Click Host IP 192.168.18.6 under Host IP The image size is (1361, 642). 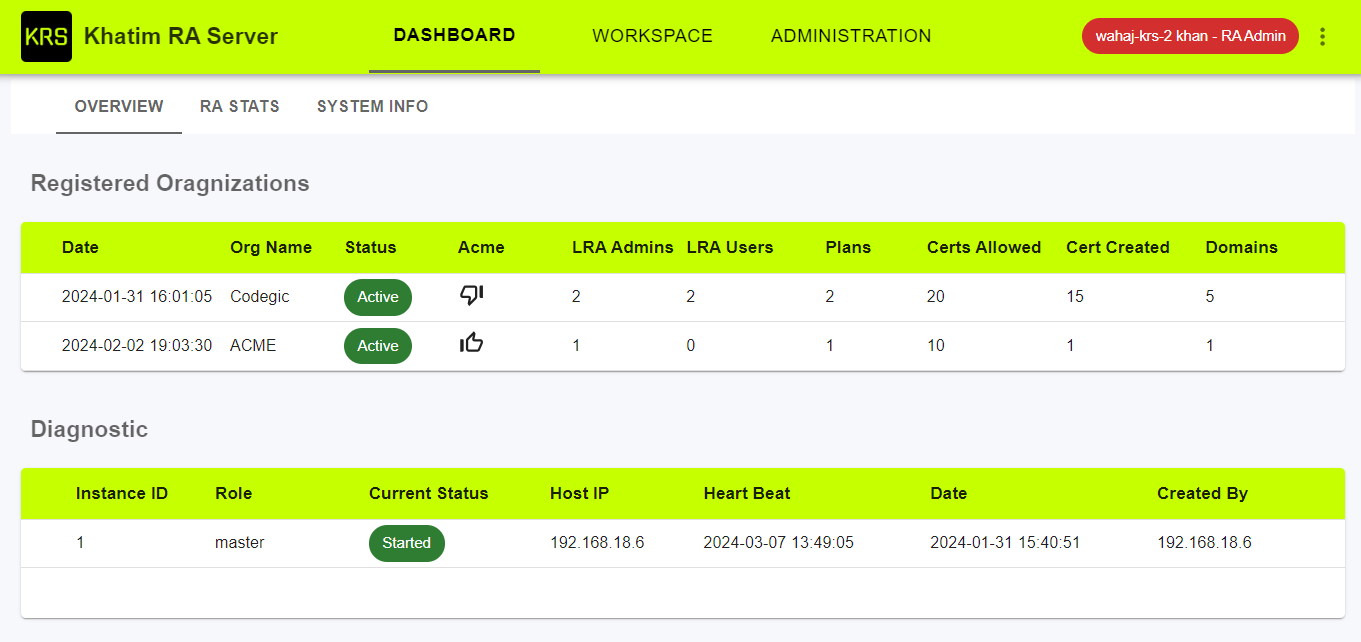tap(597, 543)
